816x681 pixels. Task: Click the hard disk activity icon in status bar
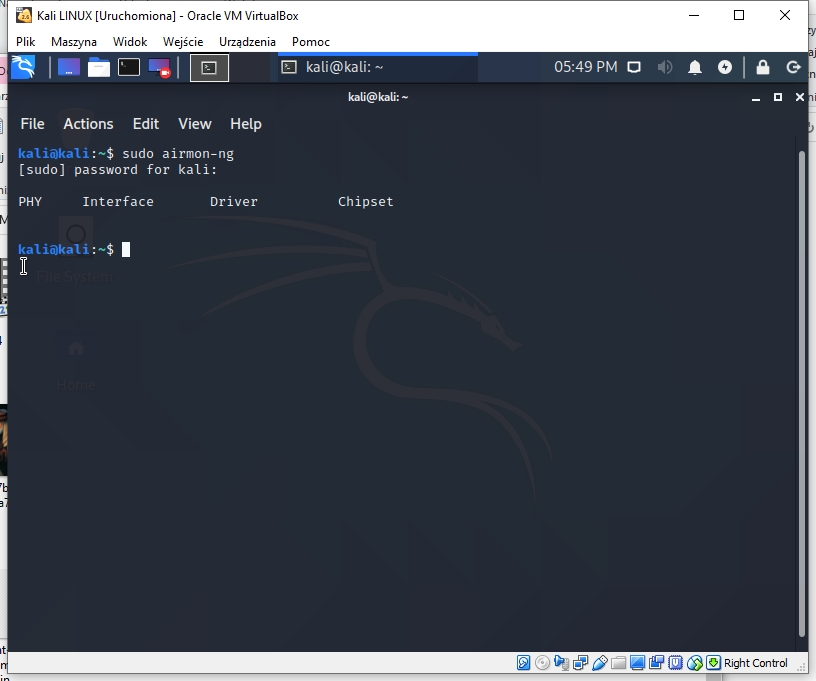[523, 662]
